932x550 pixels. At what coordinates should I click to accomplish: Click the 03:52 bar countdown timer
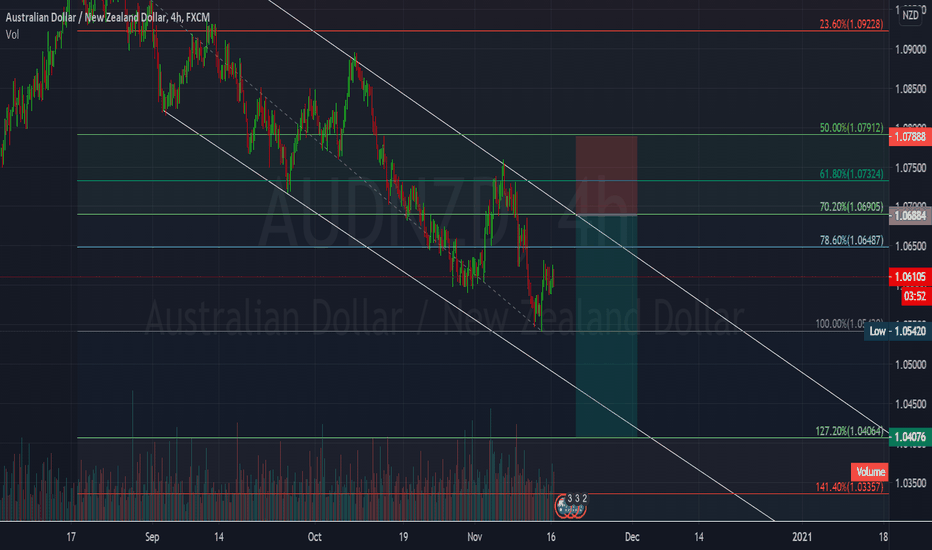(916, 296)
